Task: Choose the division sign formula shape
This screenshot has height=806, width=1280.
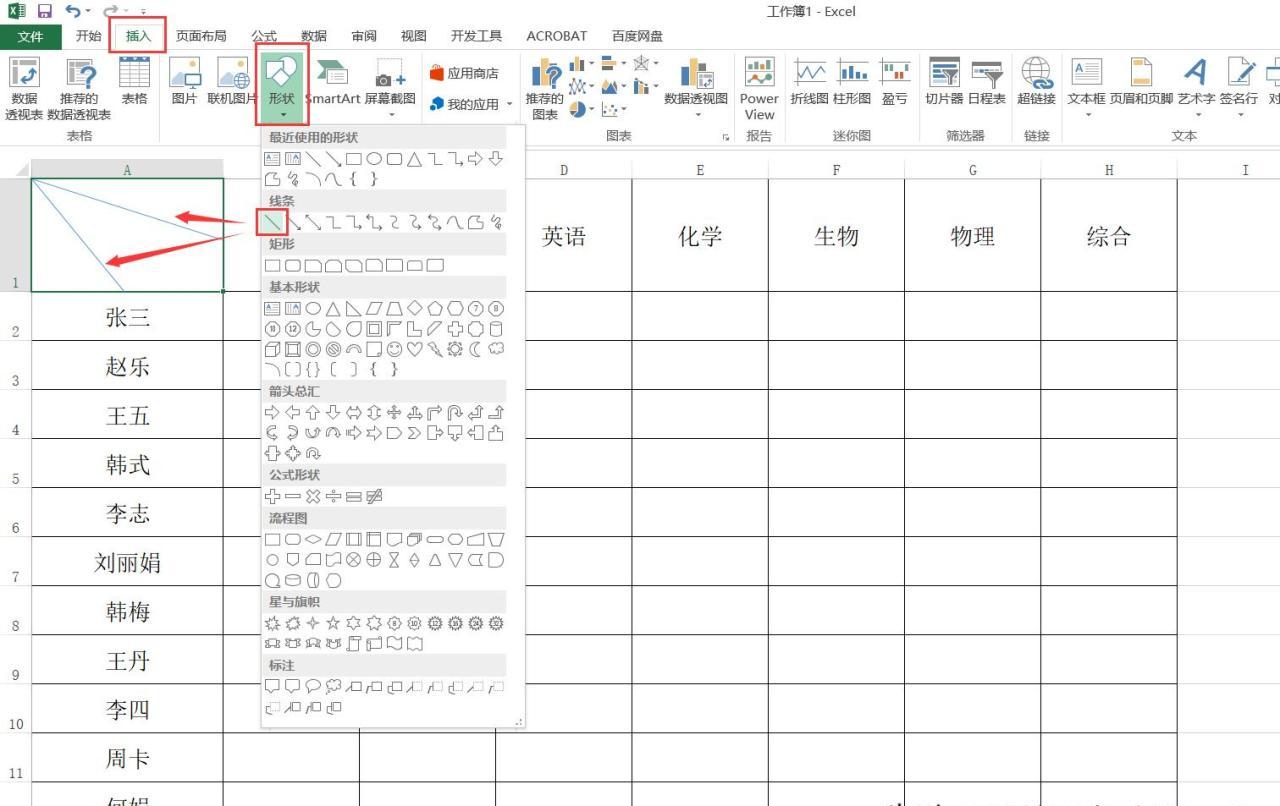Action: pos(334,496)
